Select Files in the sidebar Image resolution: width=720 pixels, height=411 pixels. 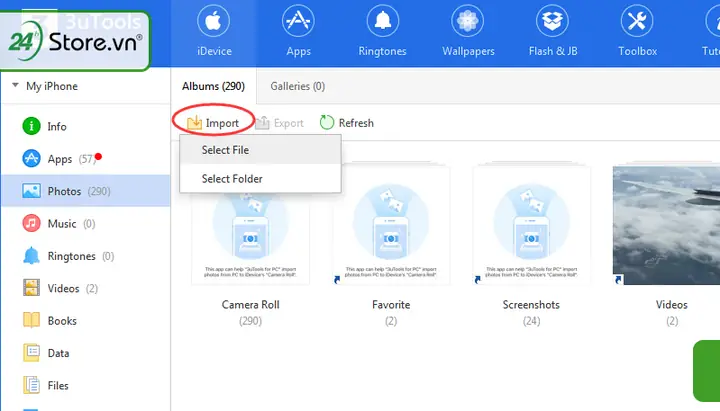[x=85, y=385]
